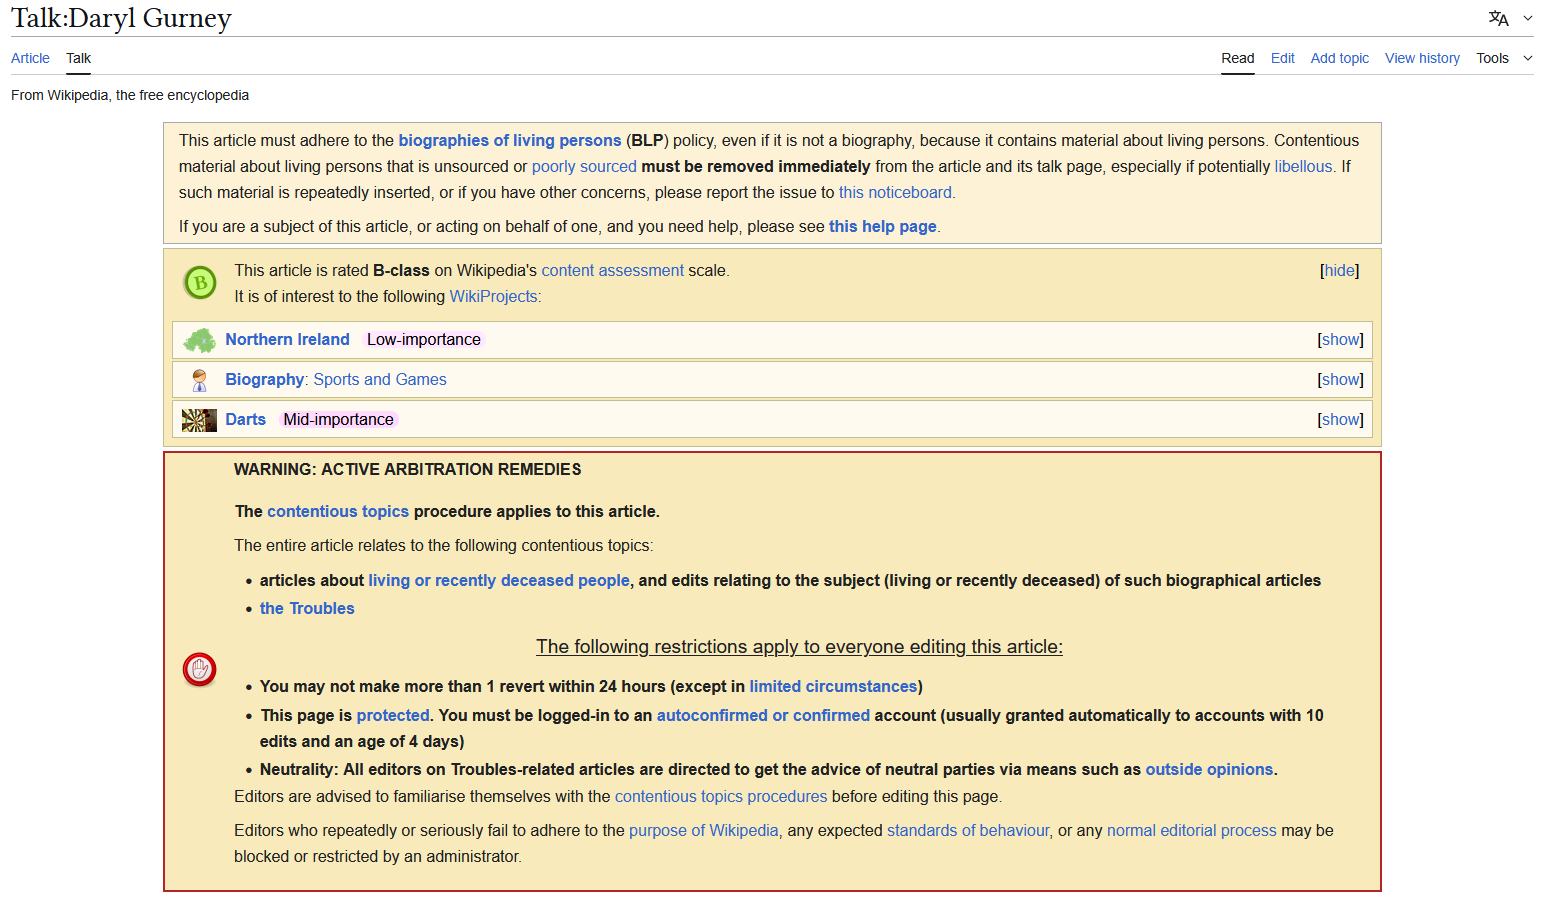This screenshot has width=1554, height=916.
Task: Select the Talk tab
Action: pyautogui.click(x=78, y=58)
